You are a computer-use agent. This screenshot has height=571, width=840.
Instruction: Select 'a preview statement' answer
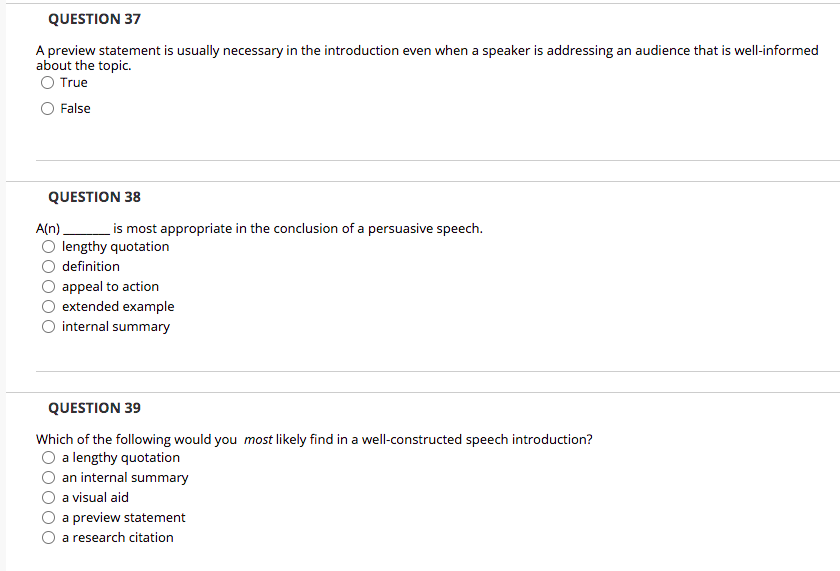coord(47,518)
